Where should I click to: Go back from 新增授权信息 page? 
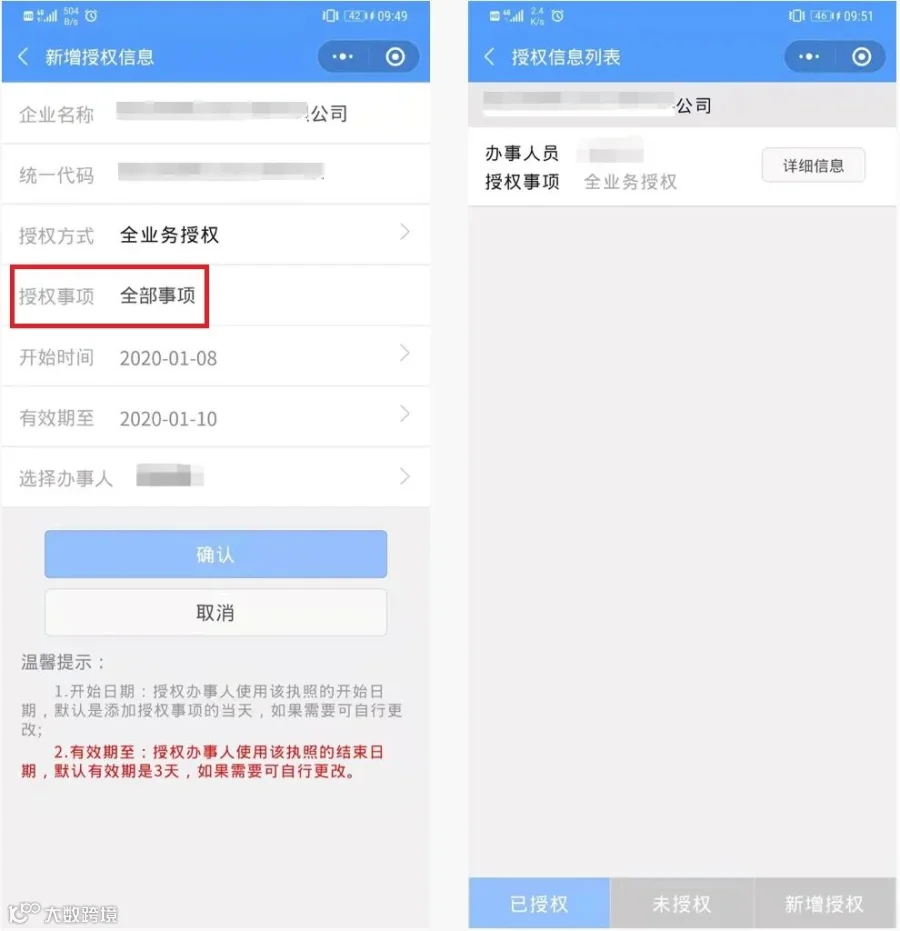[x=23, y=57]
